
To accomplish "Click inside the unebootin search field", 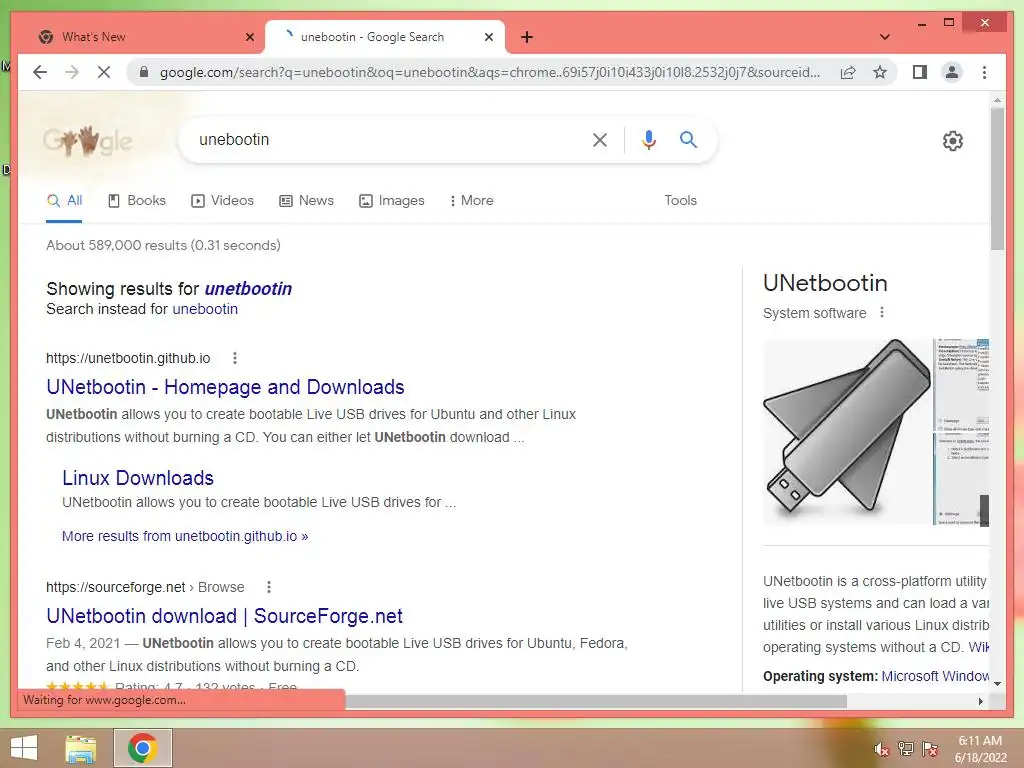I will pos(389,140).
